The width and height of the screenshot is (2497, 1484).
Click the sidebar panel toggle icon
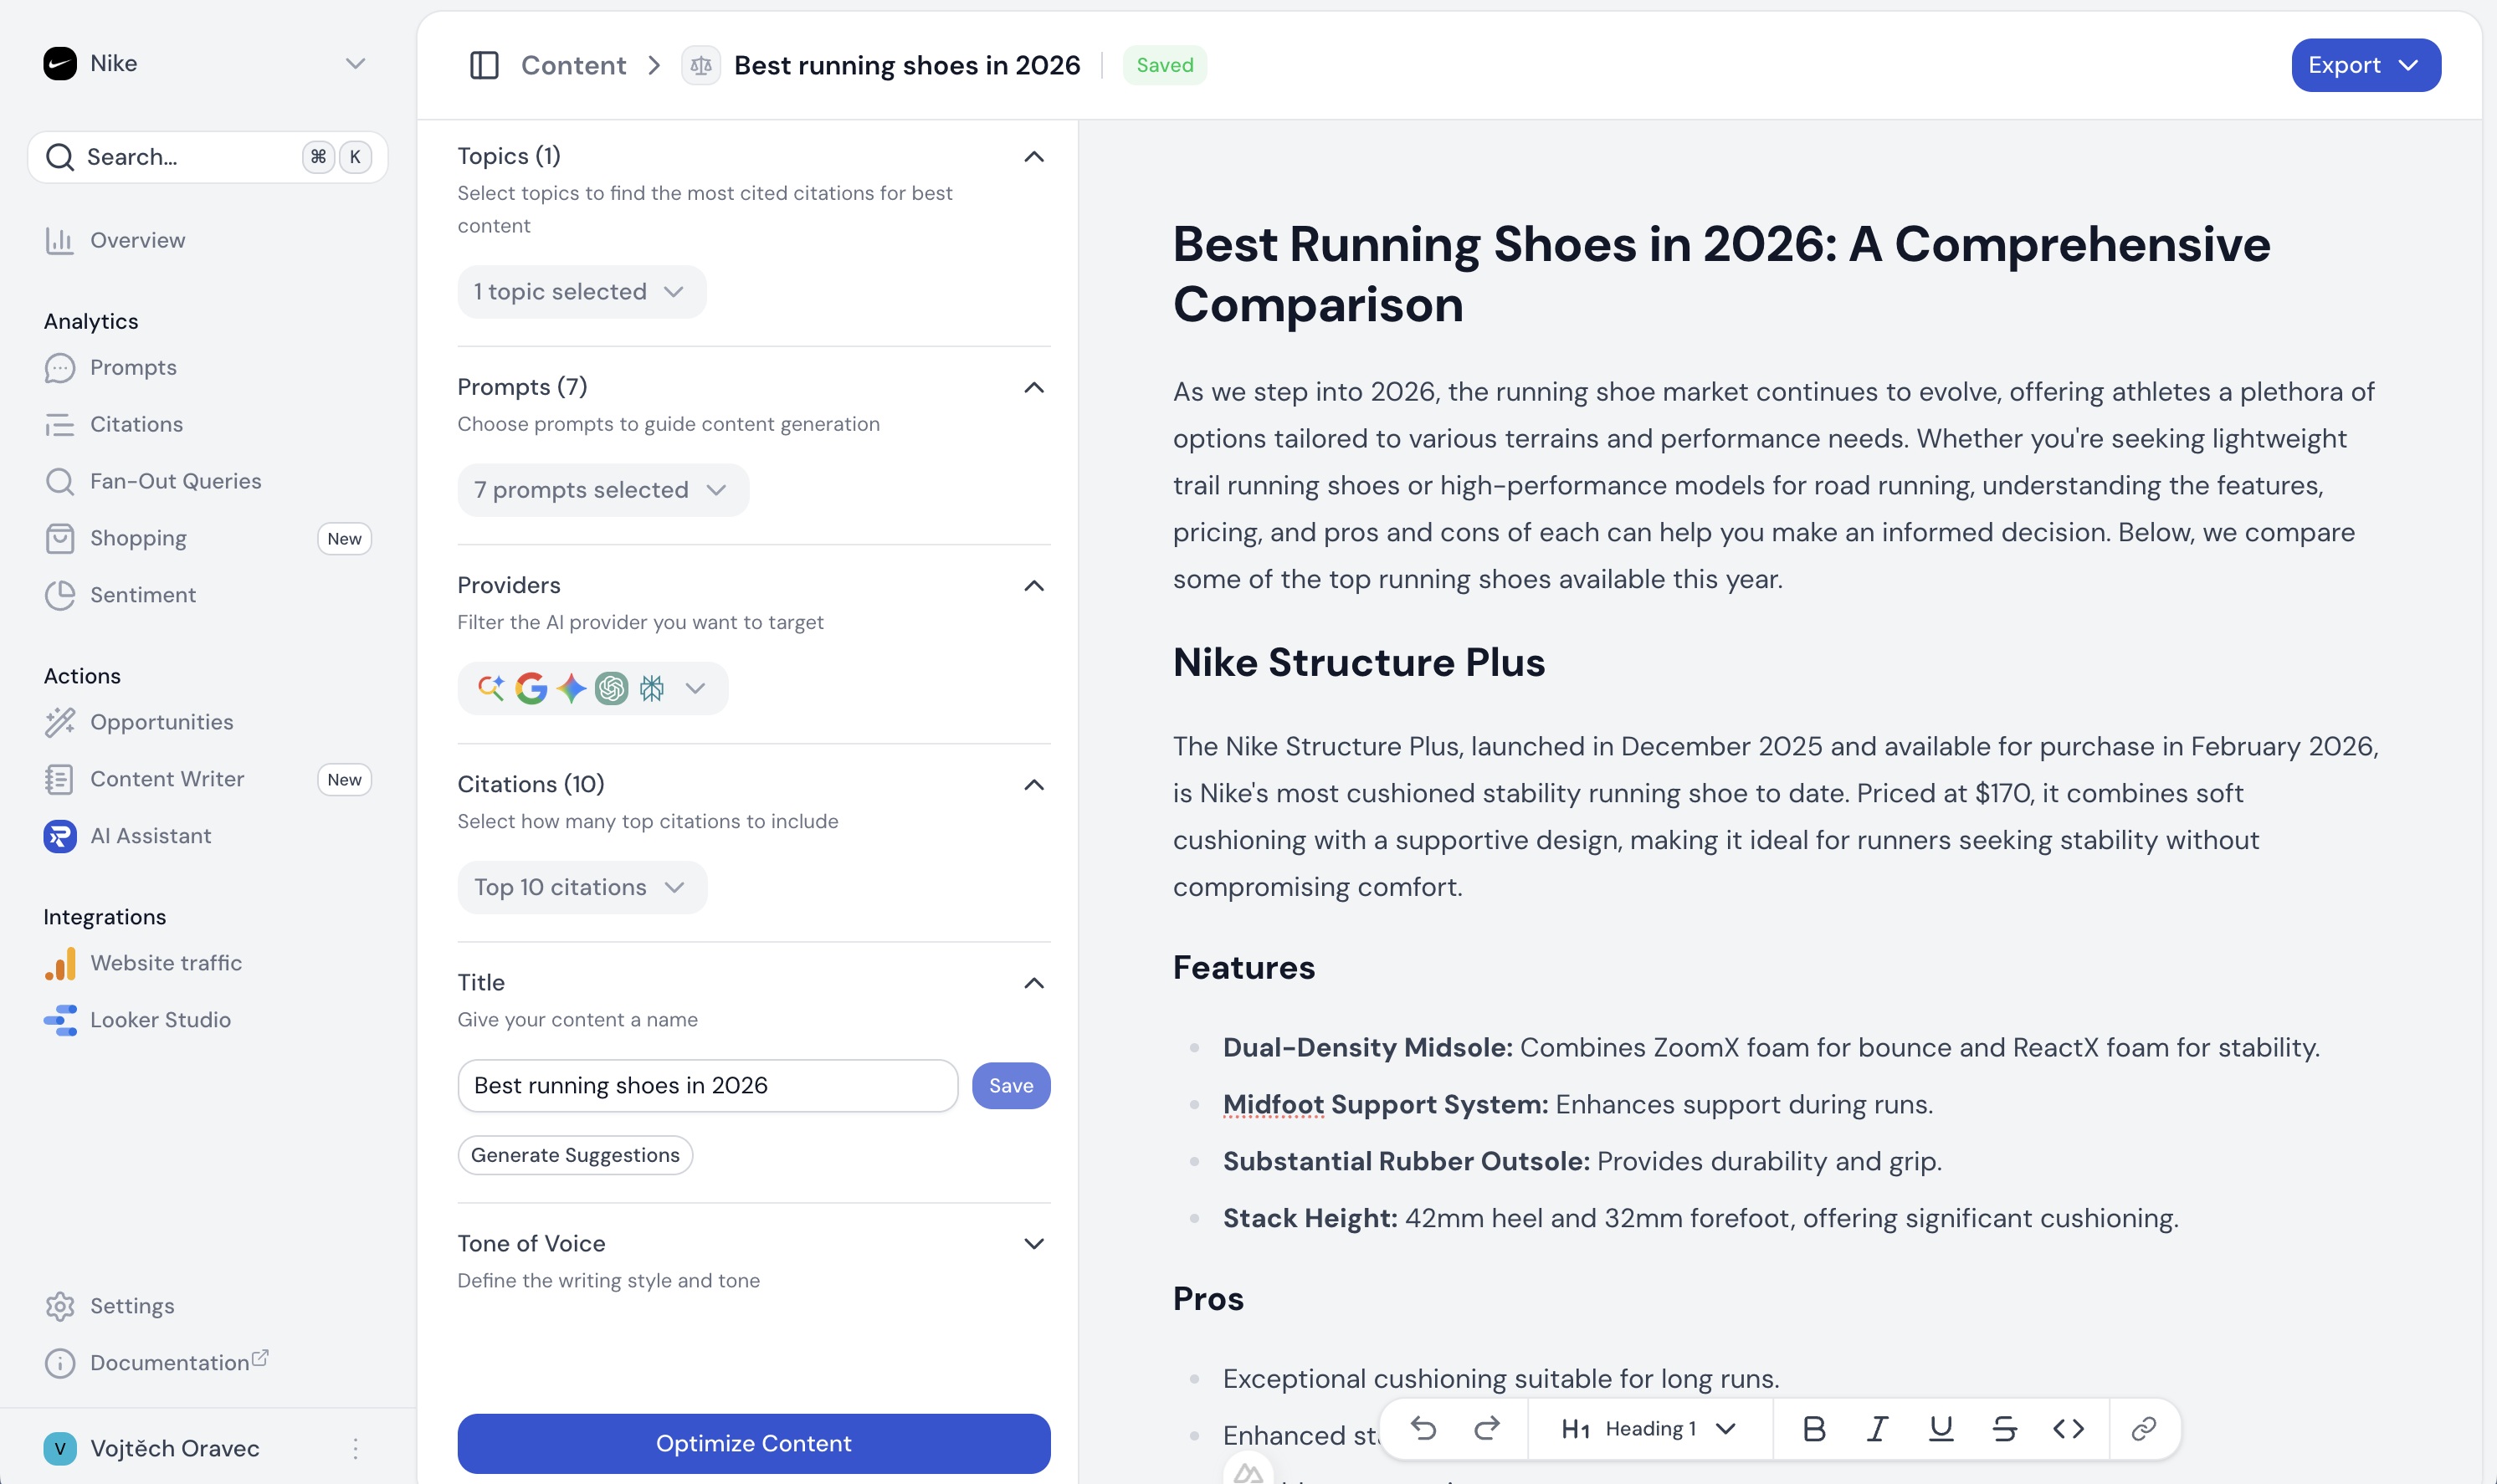pos(484,65)
